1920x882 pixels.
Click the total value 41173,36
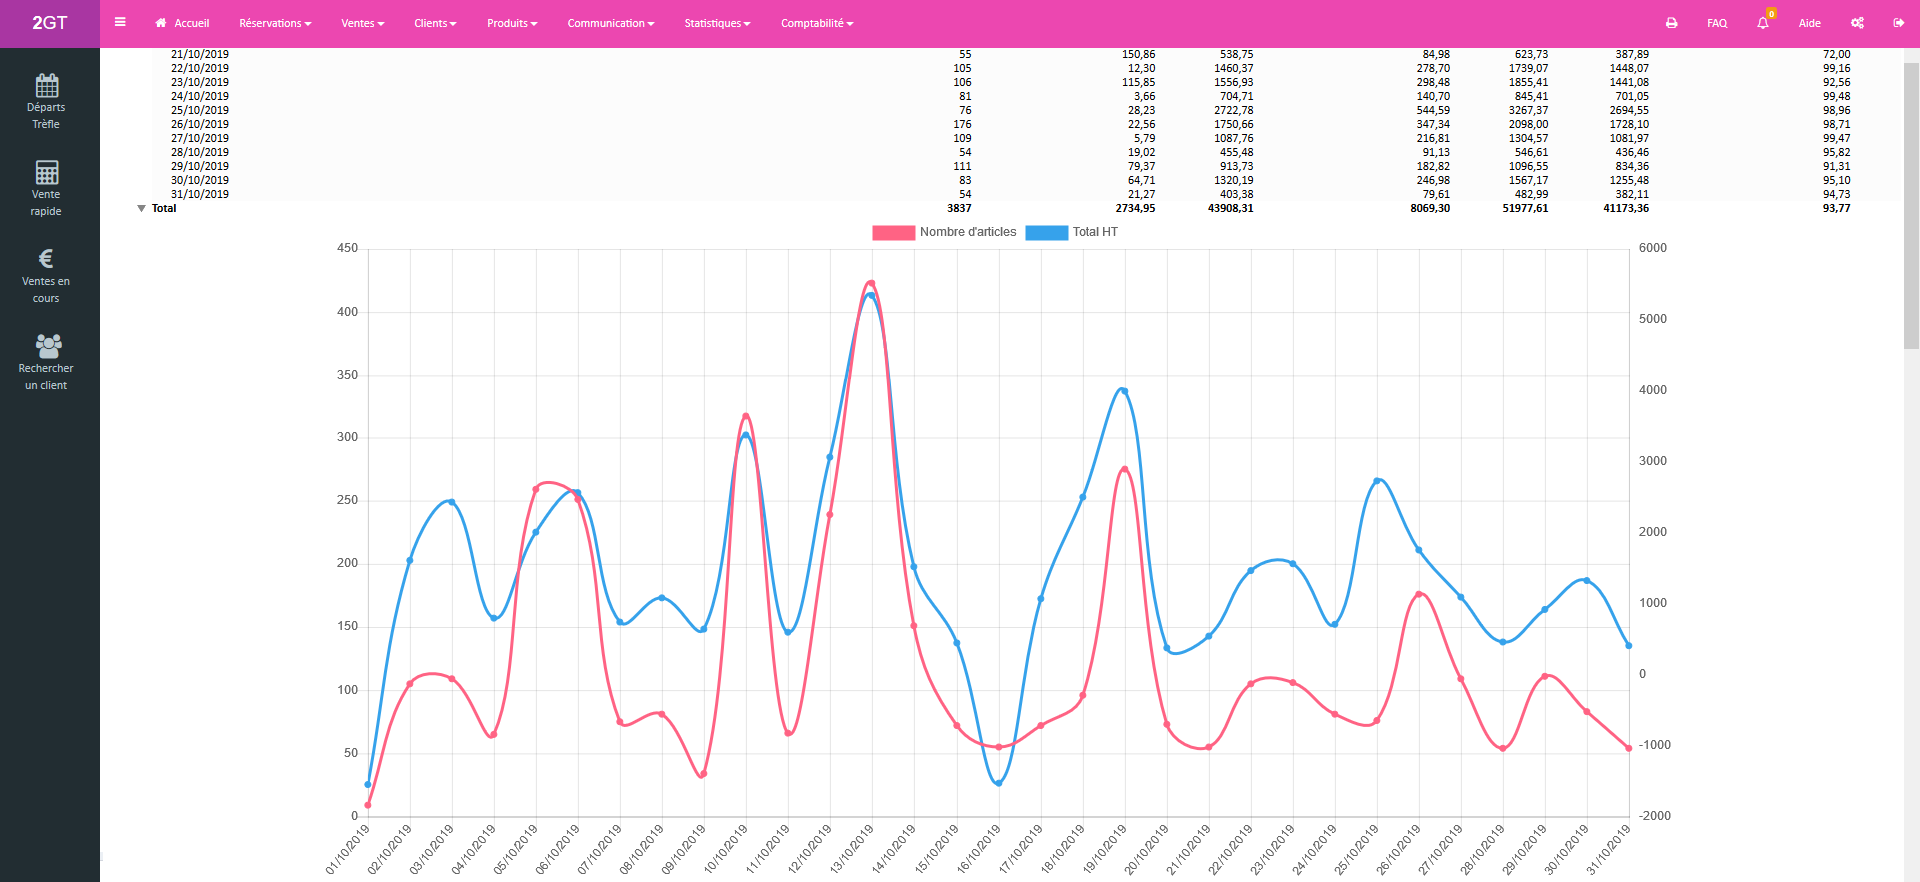pyautogui.click(x=1626, y=208)
